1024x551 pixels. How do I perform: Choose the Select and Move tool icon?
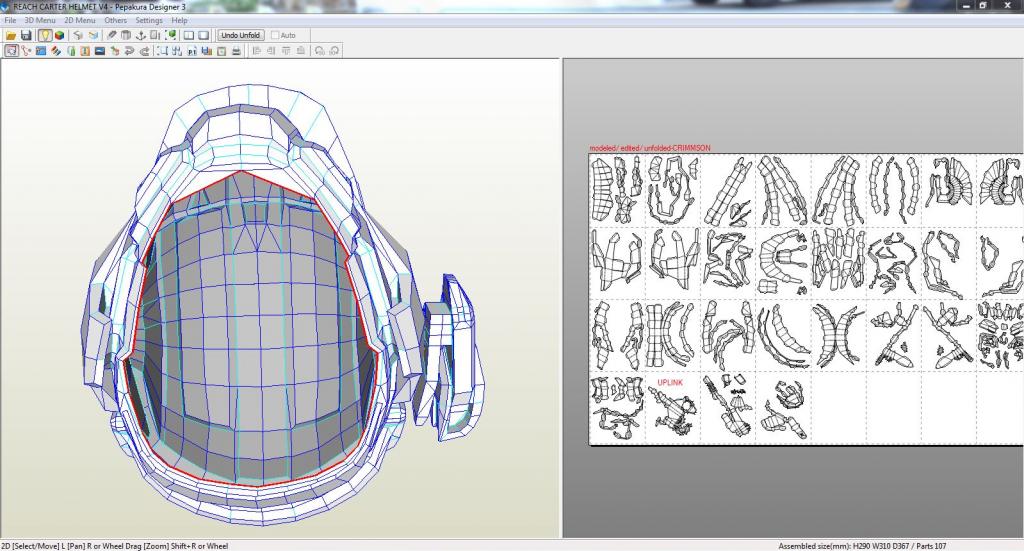tap(11, 51)
